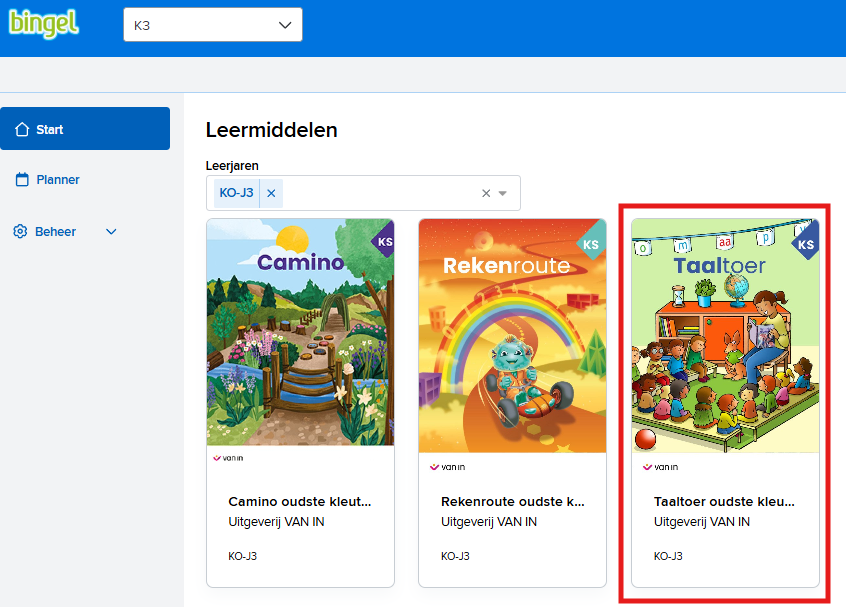
Task: Click the van in logo under Taaltoer
Action: [660, 467]
